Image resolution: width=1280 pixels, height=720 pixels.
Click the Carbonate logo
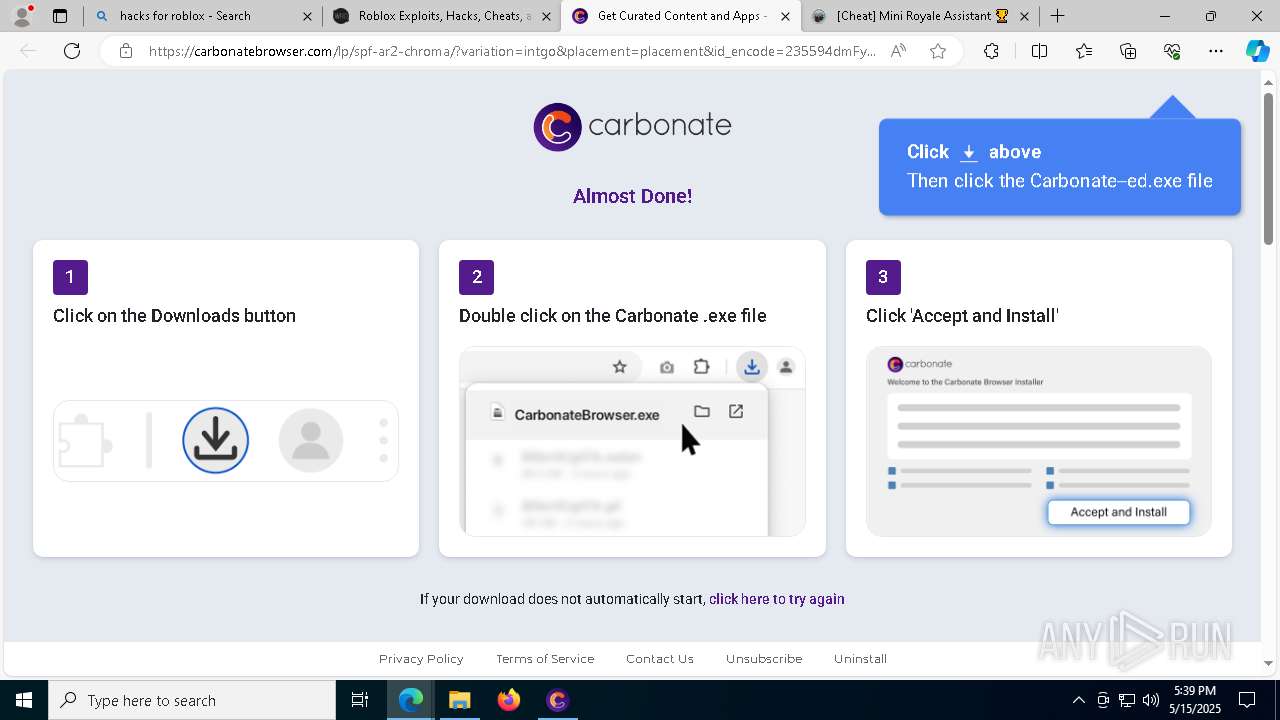pyautogui.click(x=632, y=127)
